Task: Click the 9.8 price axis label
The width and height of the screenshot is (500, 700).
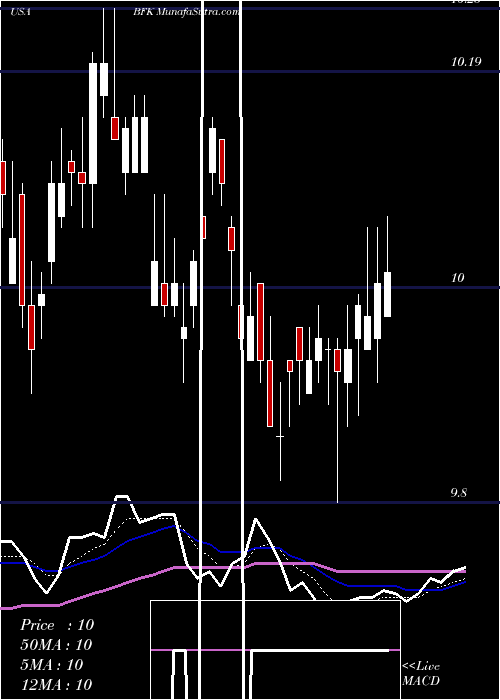Action: tap(459, 493)
